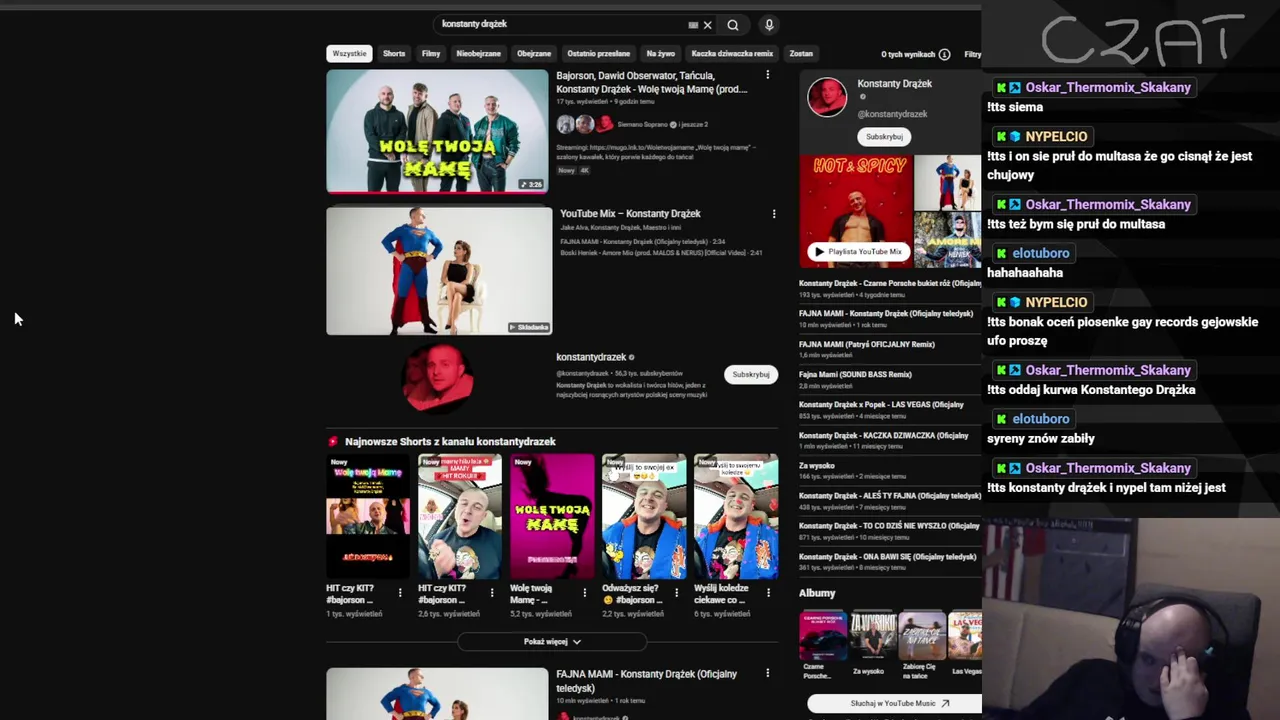Open 'Wyślij koledze' short thumbnail

tap(736, 517)
